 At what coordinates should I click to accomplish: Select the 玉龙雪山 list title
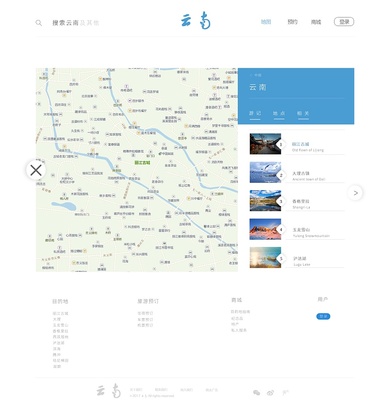point(301,230)
